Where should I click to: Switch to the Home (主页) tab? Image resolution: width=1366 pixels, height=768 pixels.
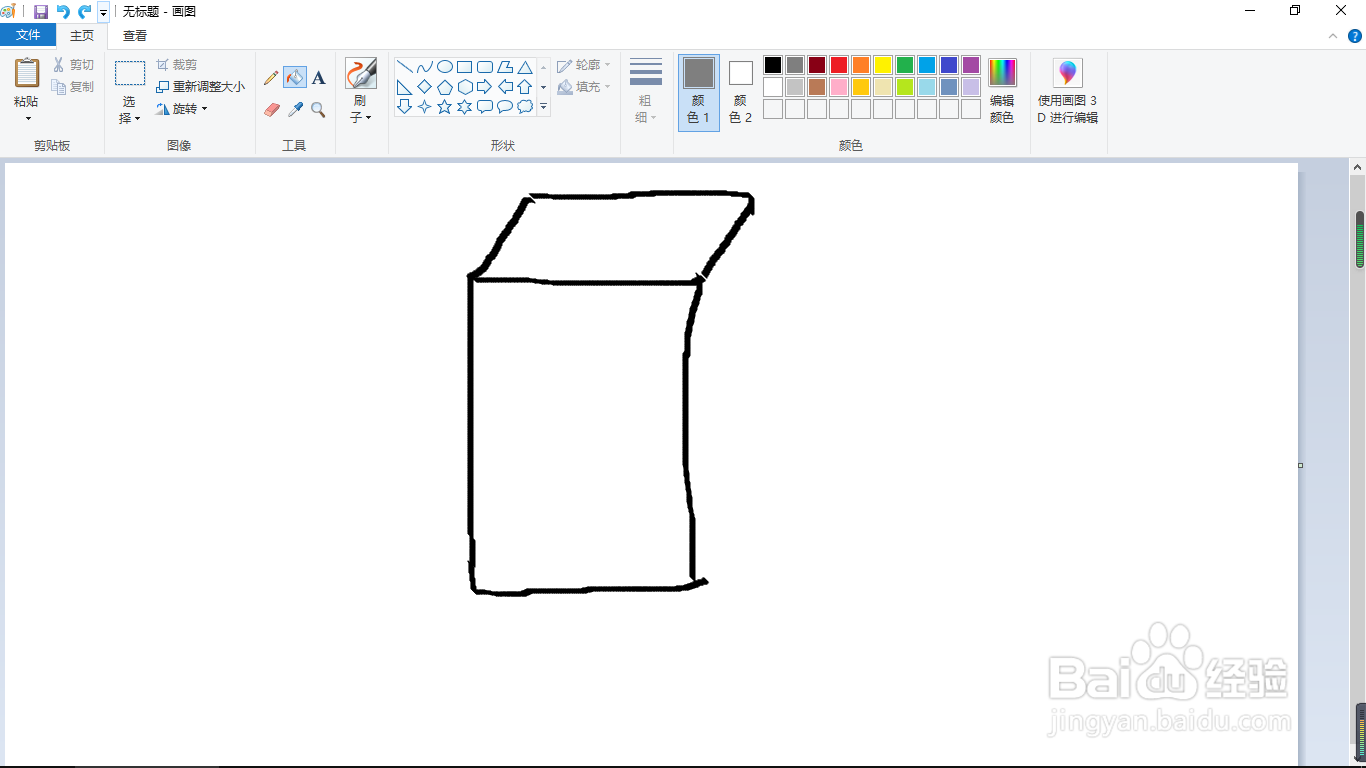[82, 35]
